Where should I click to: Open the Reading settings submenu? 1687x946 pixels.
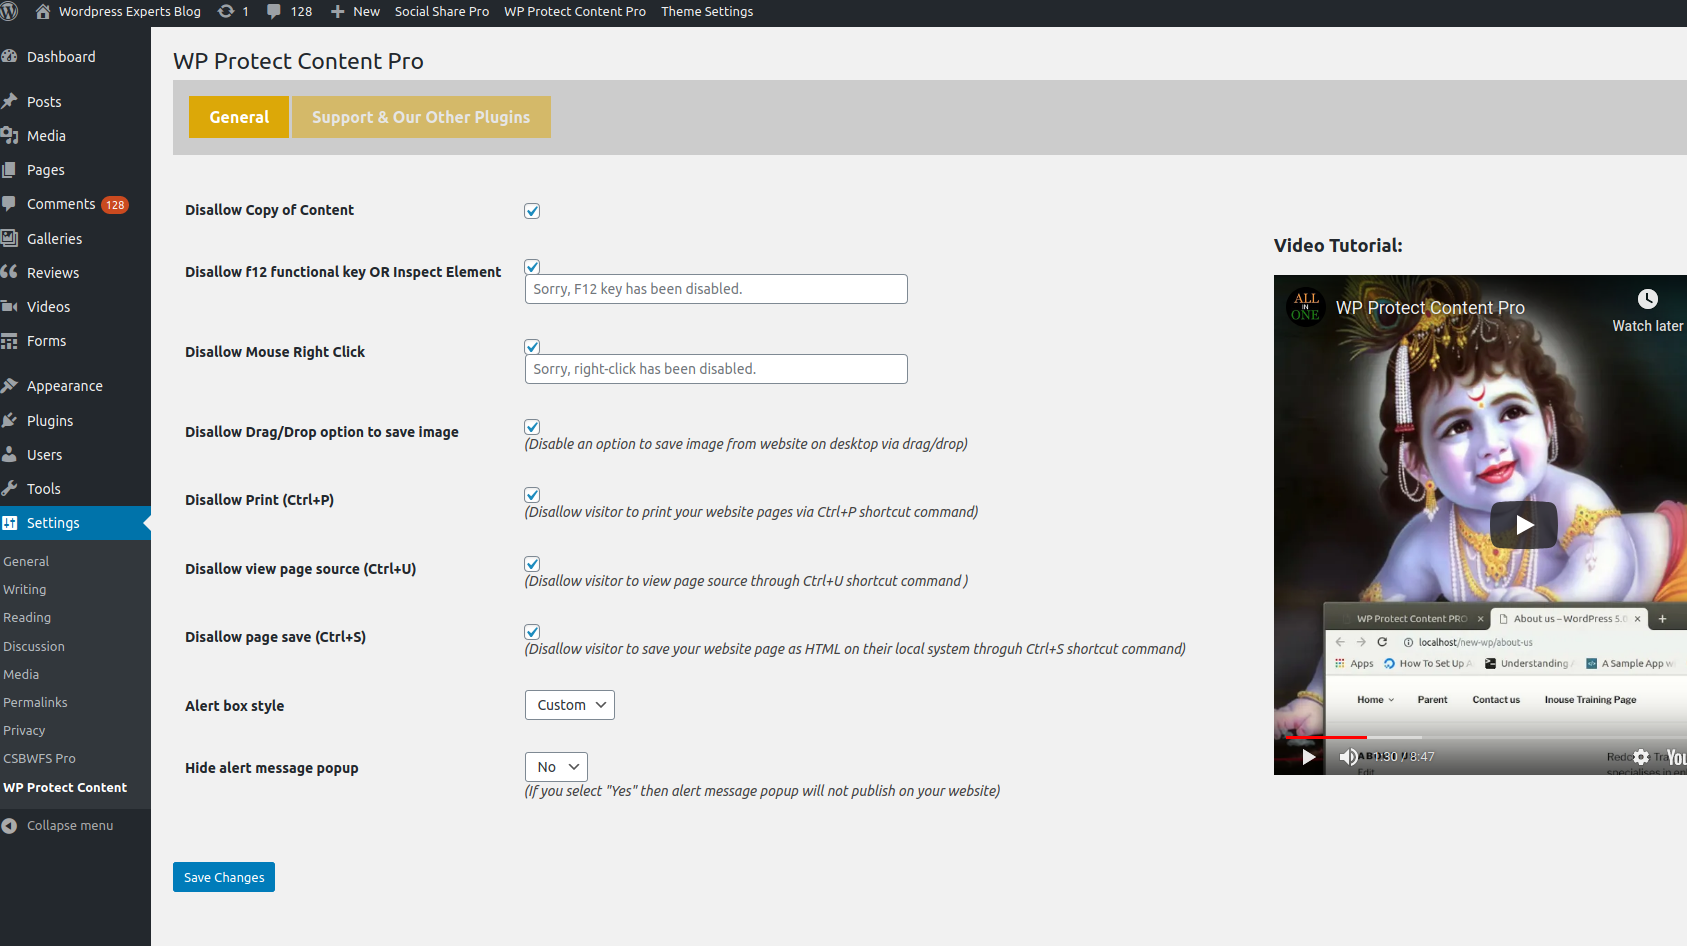click(27, 618)
